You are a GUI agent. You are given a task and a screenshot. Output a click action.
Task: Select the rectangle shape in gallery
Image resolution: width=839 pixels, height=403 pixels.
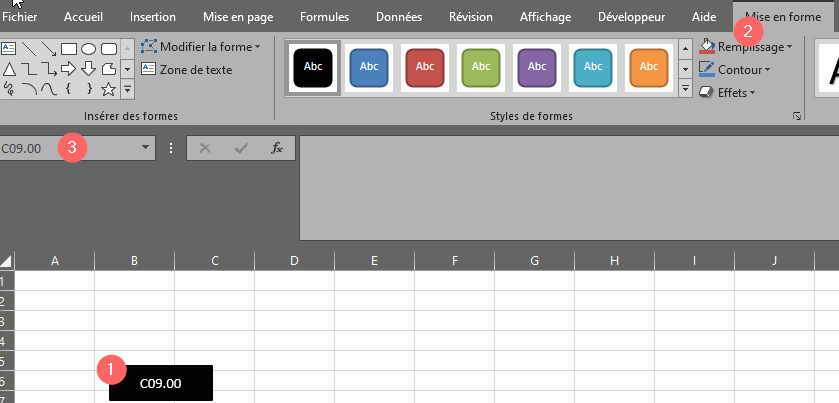pyautogui.click(x=69, y=49)
